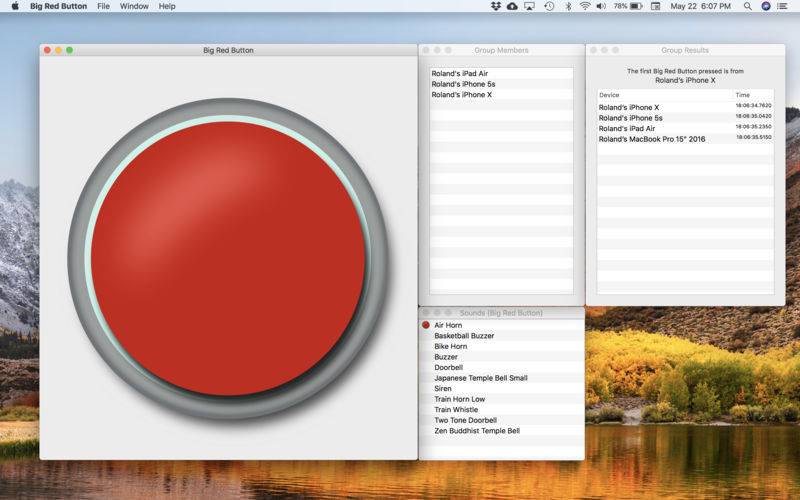Screen dimensions: 800x500
Task: Click the Siri icon in menu bar
Action: pos(765,6)
